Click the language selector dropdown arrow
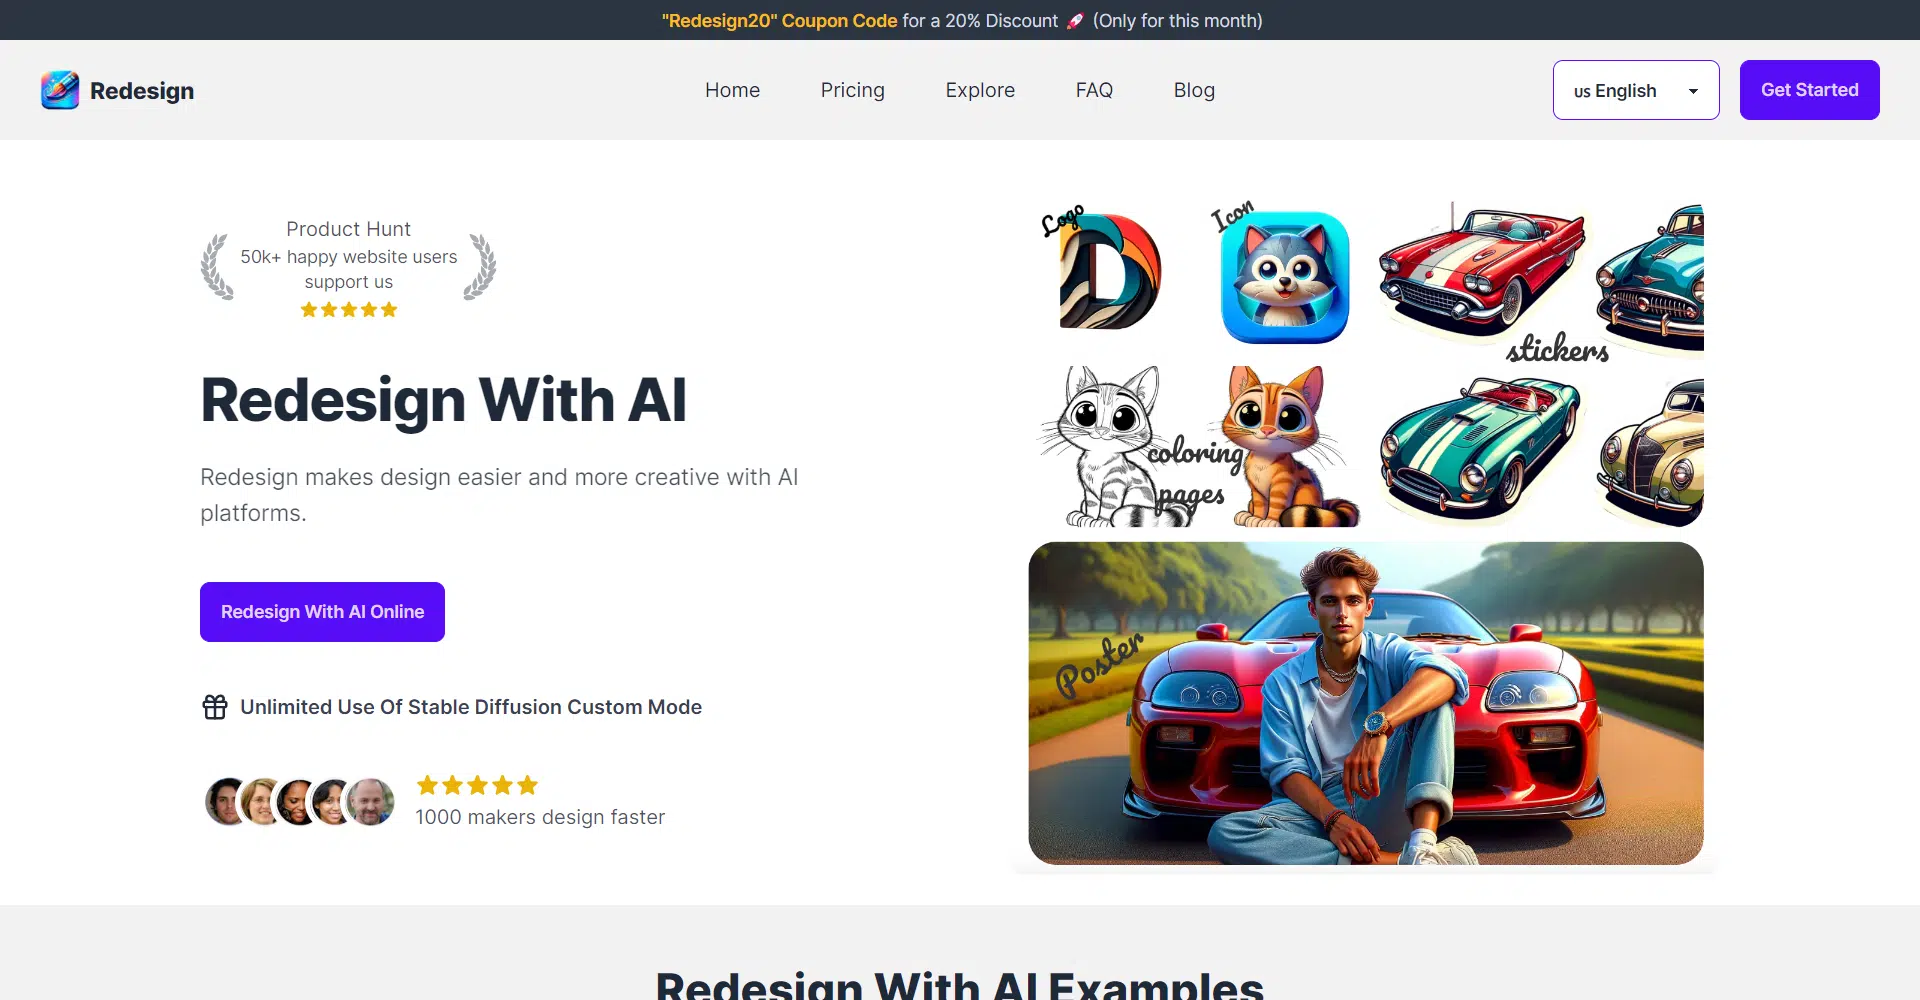Screen dimensions: 1920x1000 point(1693,91)
